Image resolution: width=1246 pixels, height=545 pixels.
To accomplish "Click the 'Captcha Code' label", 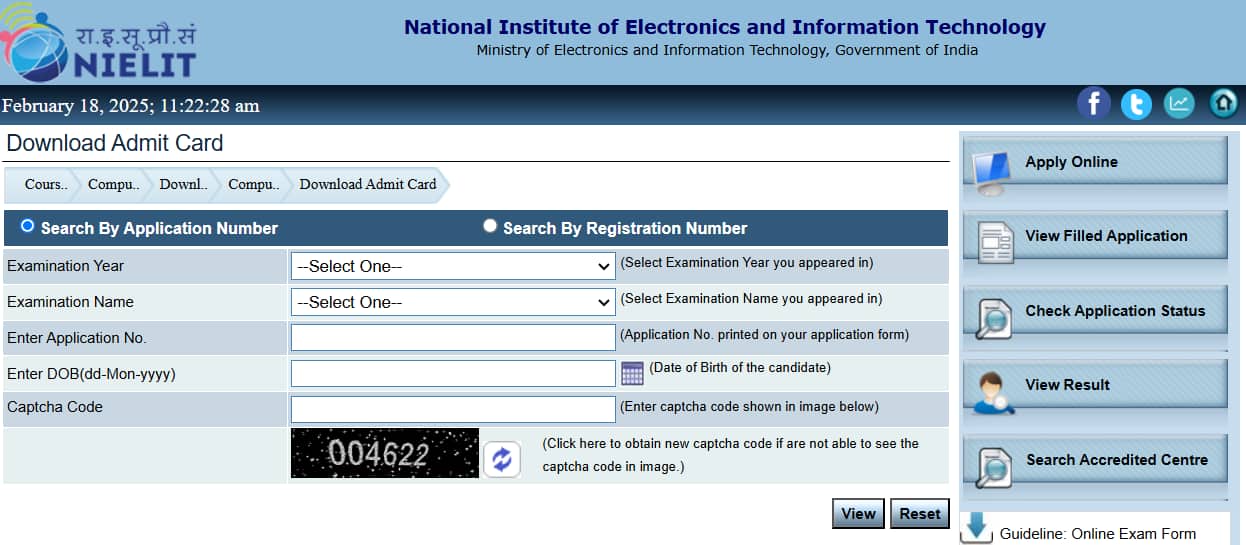I will (55, 407).
